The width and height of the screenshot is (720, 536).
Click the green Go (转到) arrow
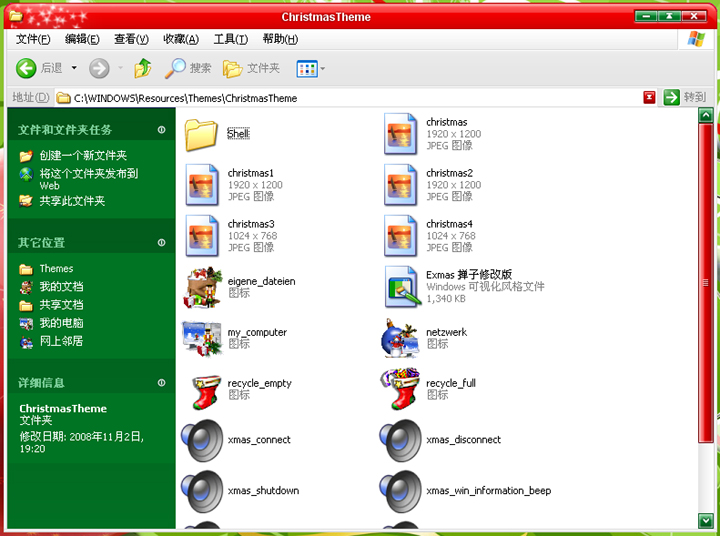(x=671, y=97)
